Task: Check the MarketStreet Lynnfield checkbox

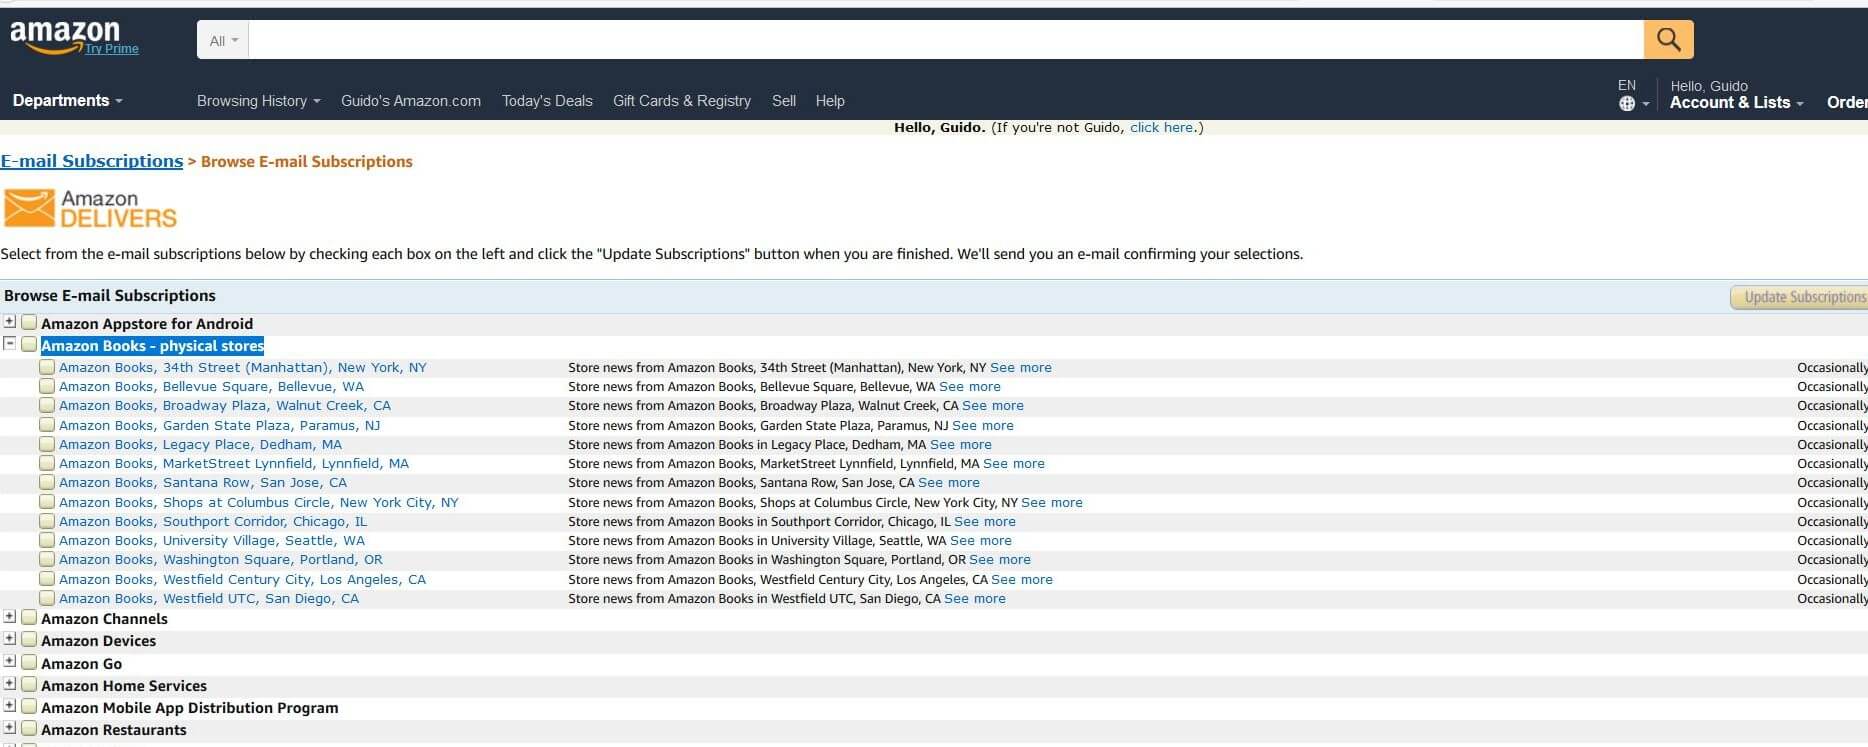Action: 47,463
